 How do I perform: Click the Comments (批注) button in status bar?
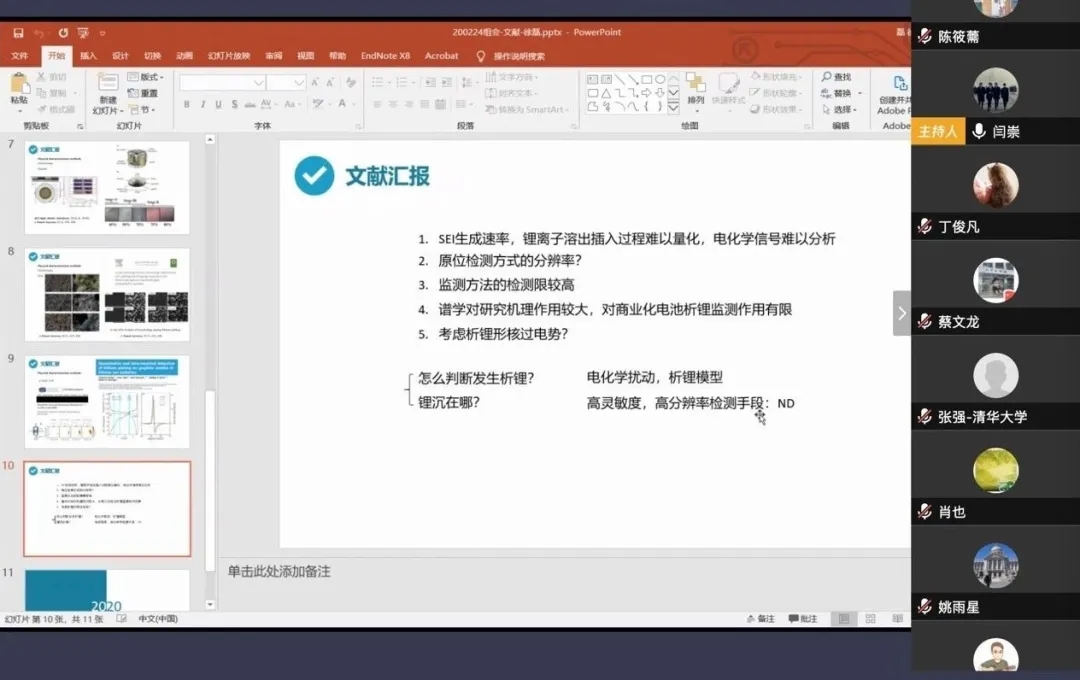coord(803,619)
